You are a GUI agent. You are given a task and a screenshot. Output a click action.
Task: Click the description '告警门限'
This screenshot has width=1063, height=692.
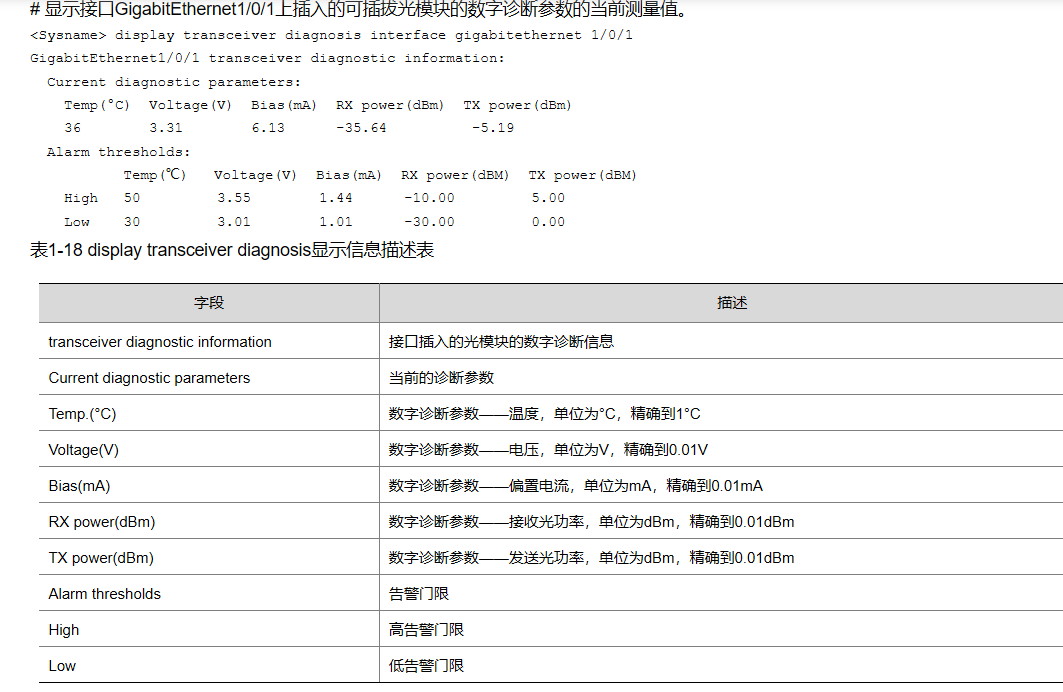(x=418, y=593)
